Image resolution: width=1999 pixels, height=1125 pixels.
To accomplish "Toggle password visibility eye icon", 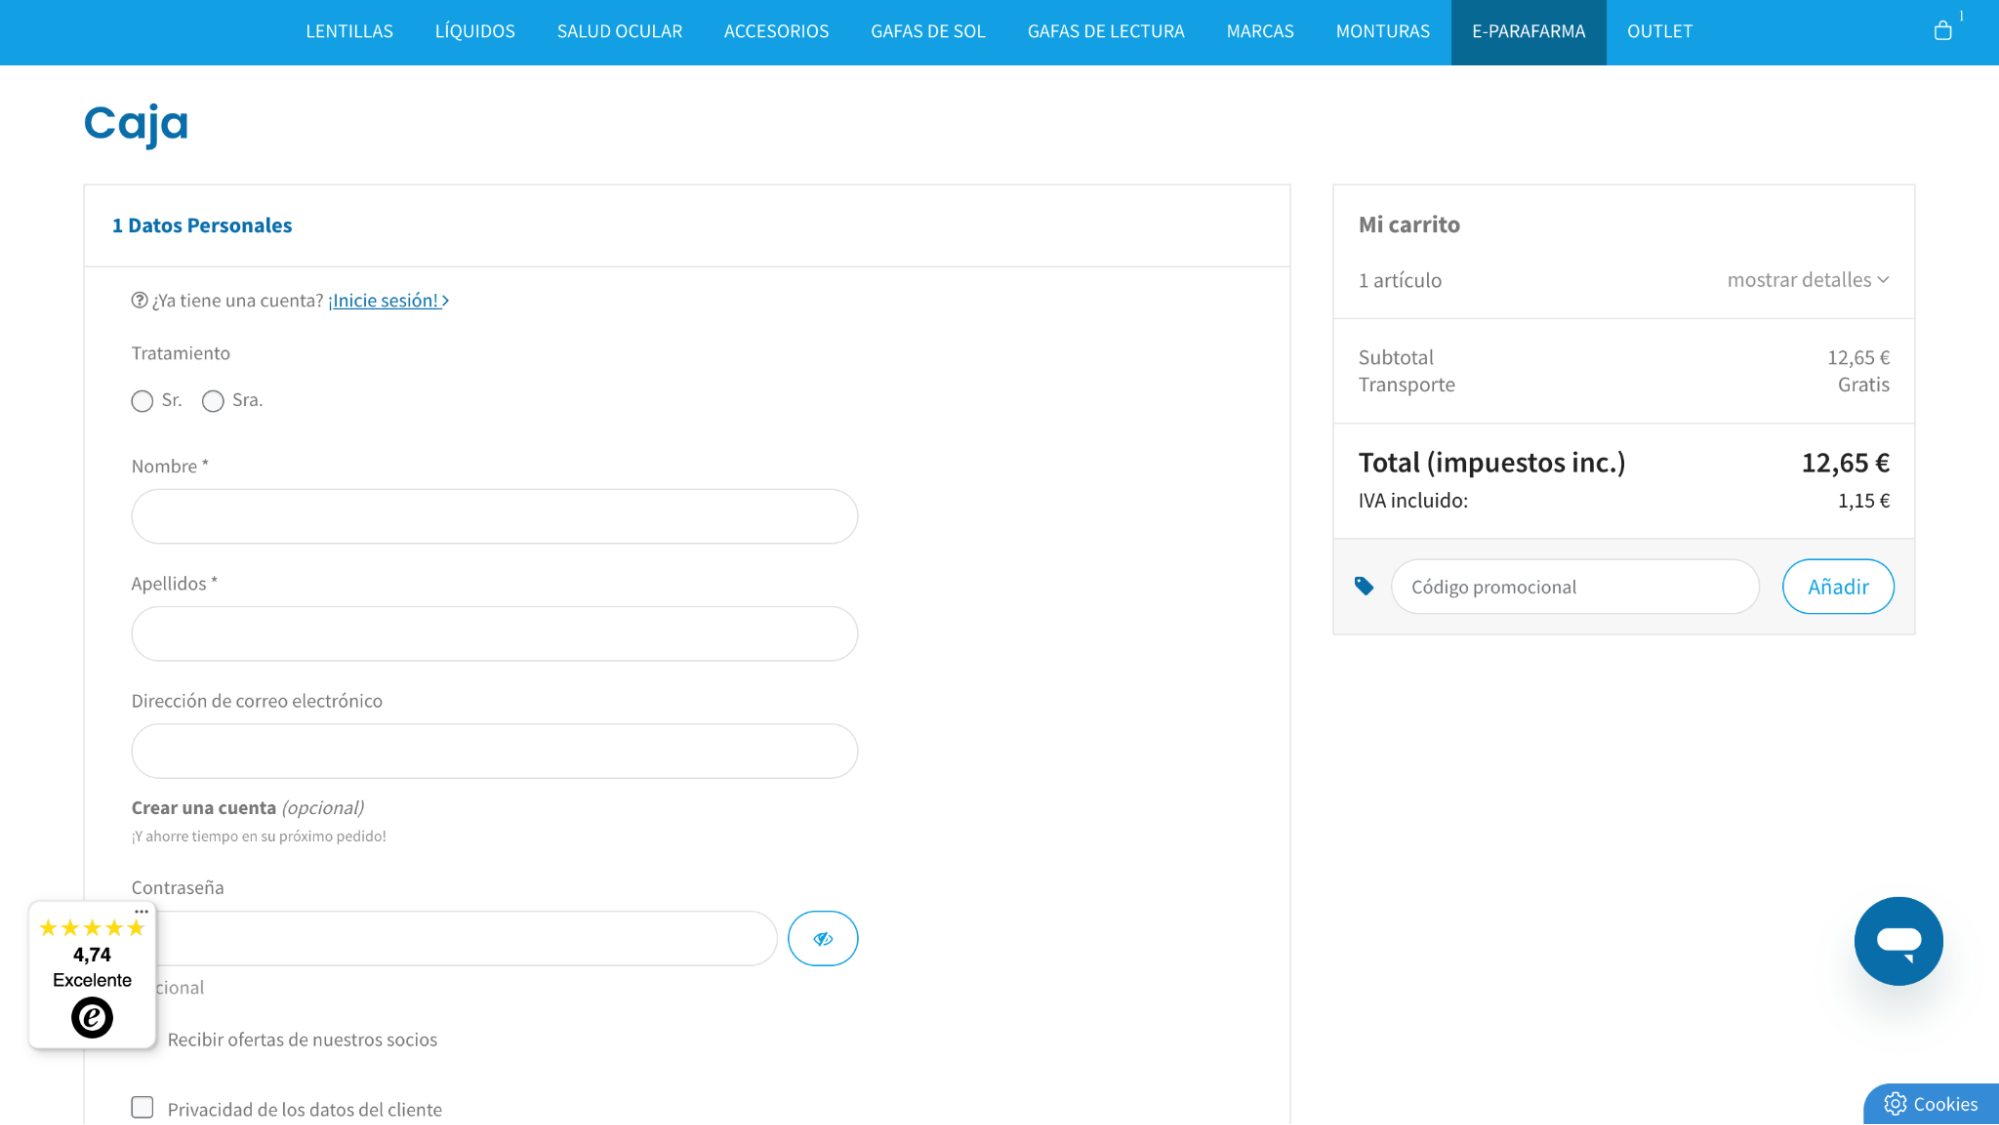I will [x=822, y=938].
